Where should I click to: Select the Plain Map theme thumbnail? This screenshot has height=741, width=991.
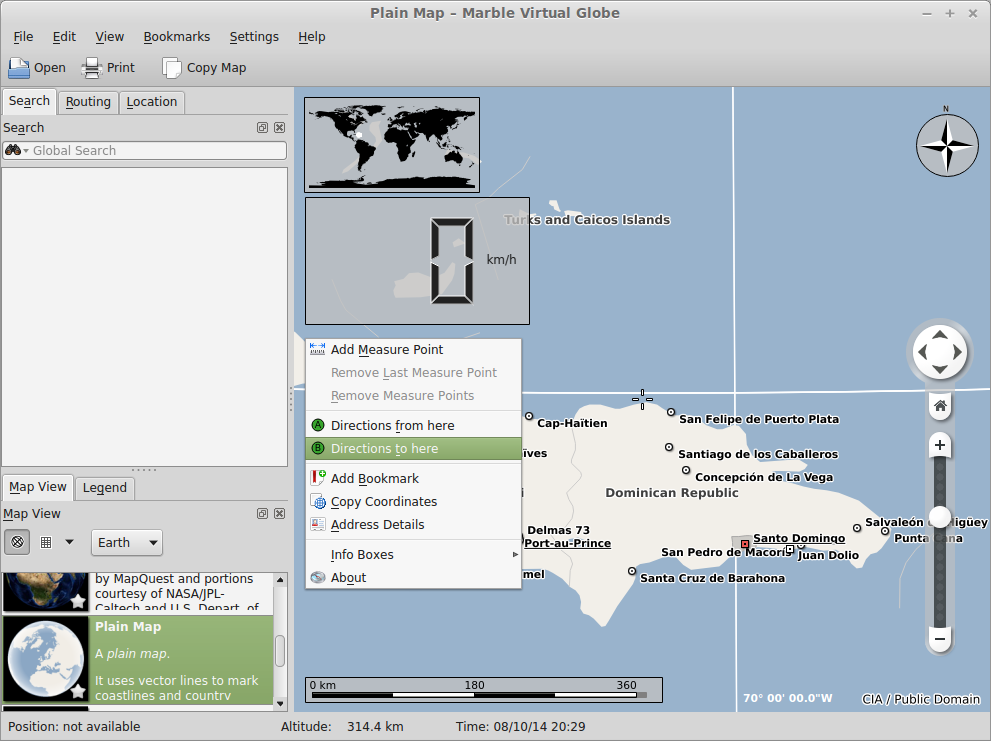click(46, 659)
